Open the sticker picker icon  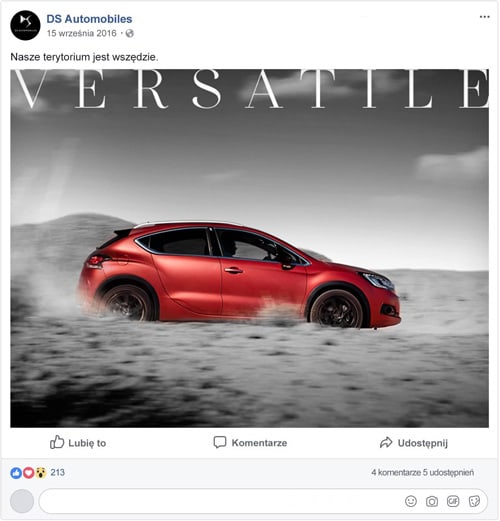pos(474,501)
